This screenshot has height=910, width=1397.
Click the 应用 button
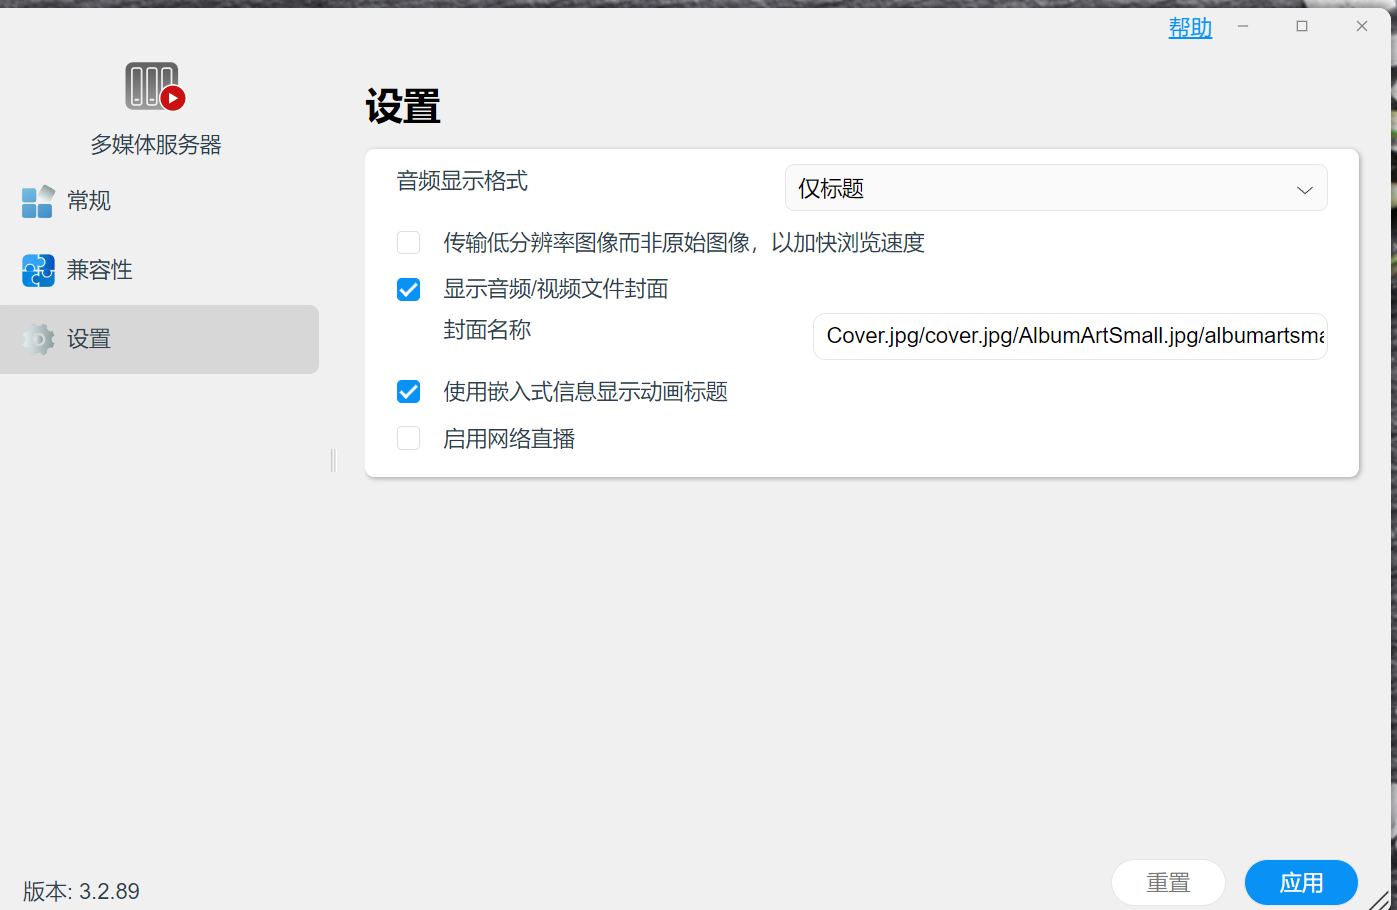click(1301, 883)
